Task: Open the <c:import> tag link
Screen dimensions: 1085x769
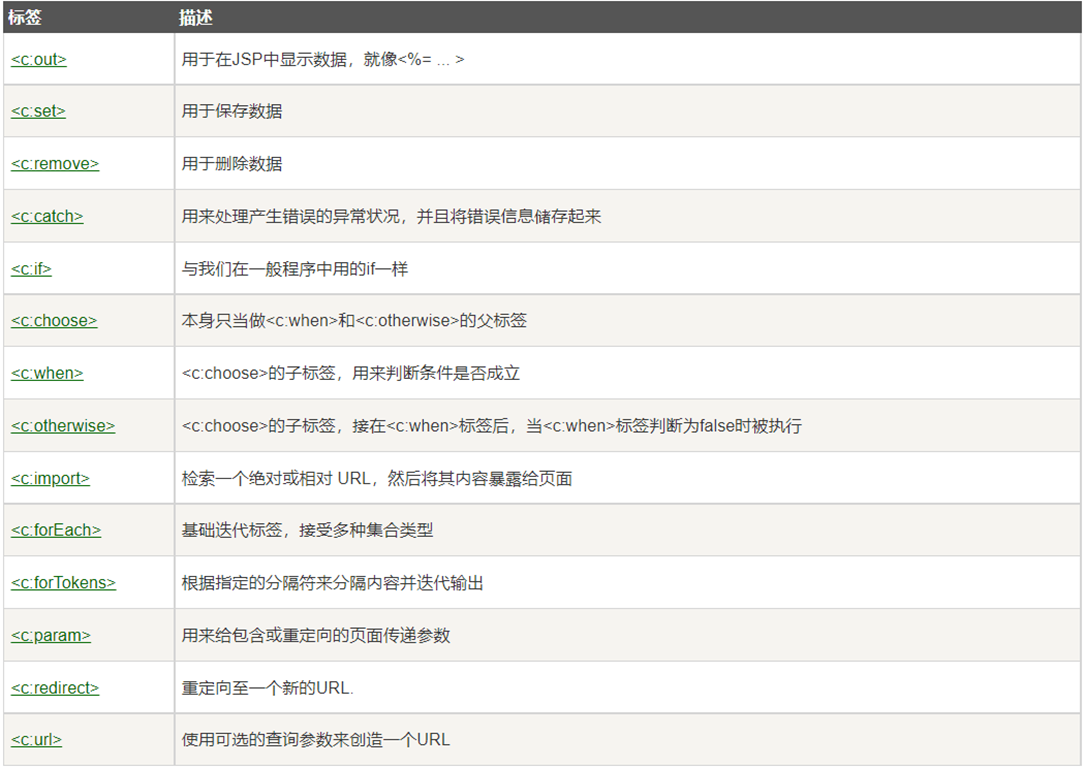Action: click(50, 477)
